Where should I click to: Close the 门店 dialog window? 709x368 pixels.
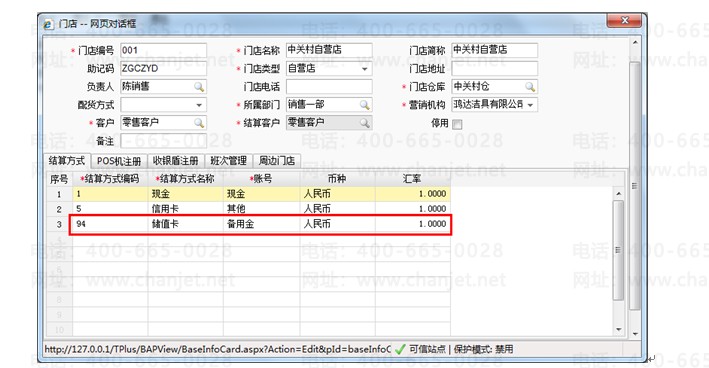[624, 20]
